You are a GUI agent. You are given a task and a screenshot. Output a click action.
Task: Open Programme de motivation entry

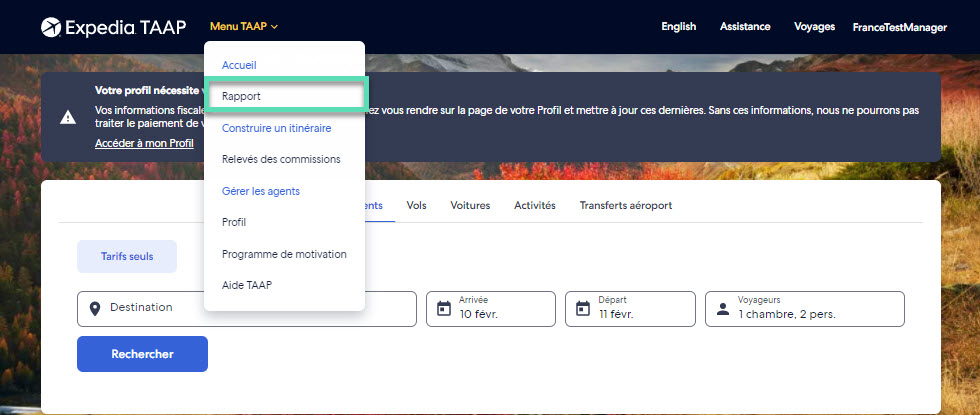[284, 254]
